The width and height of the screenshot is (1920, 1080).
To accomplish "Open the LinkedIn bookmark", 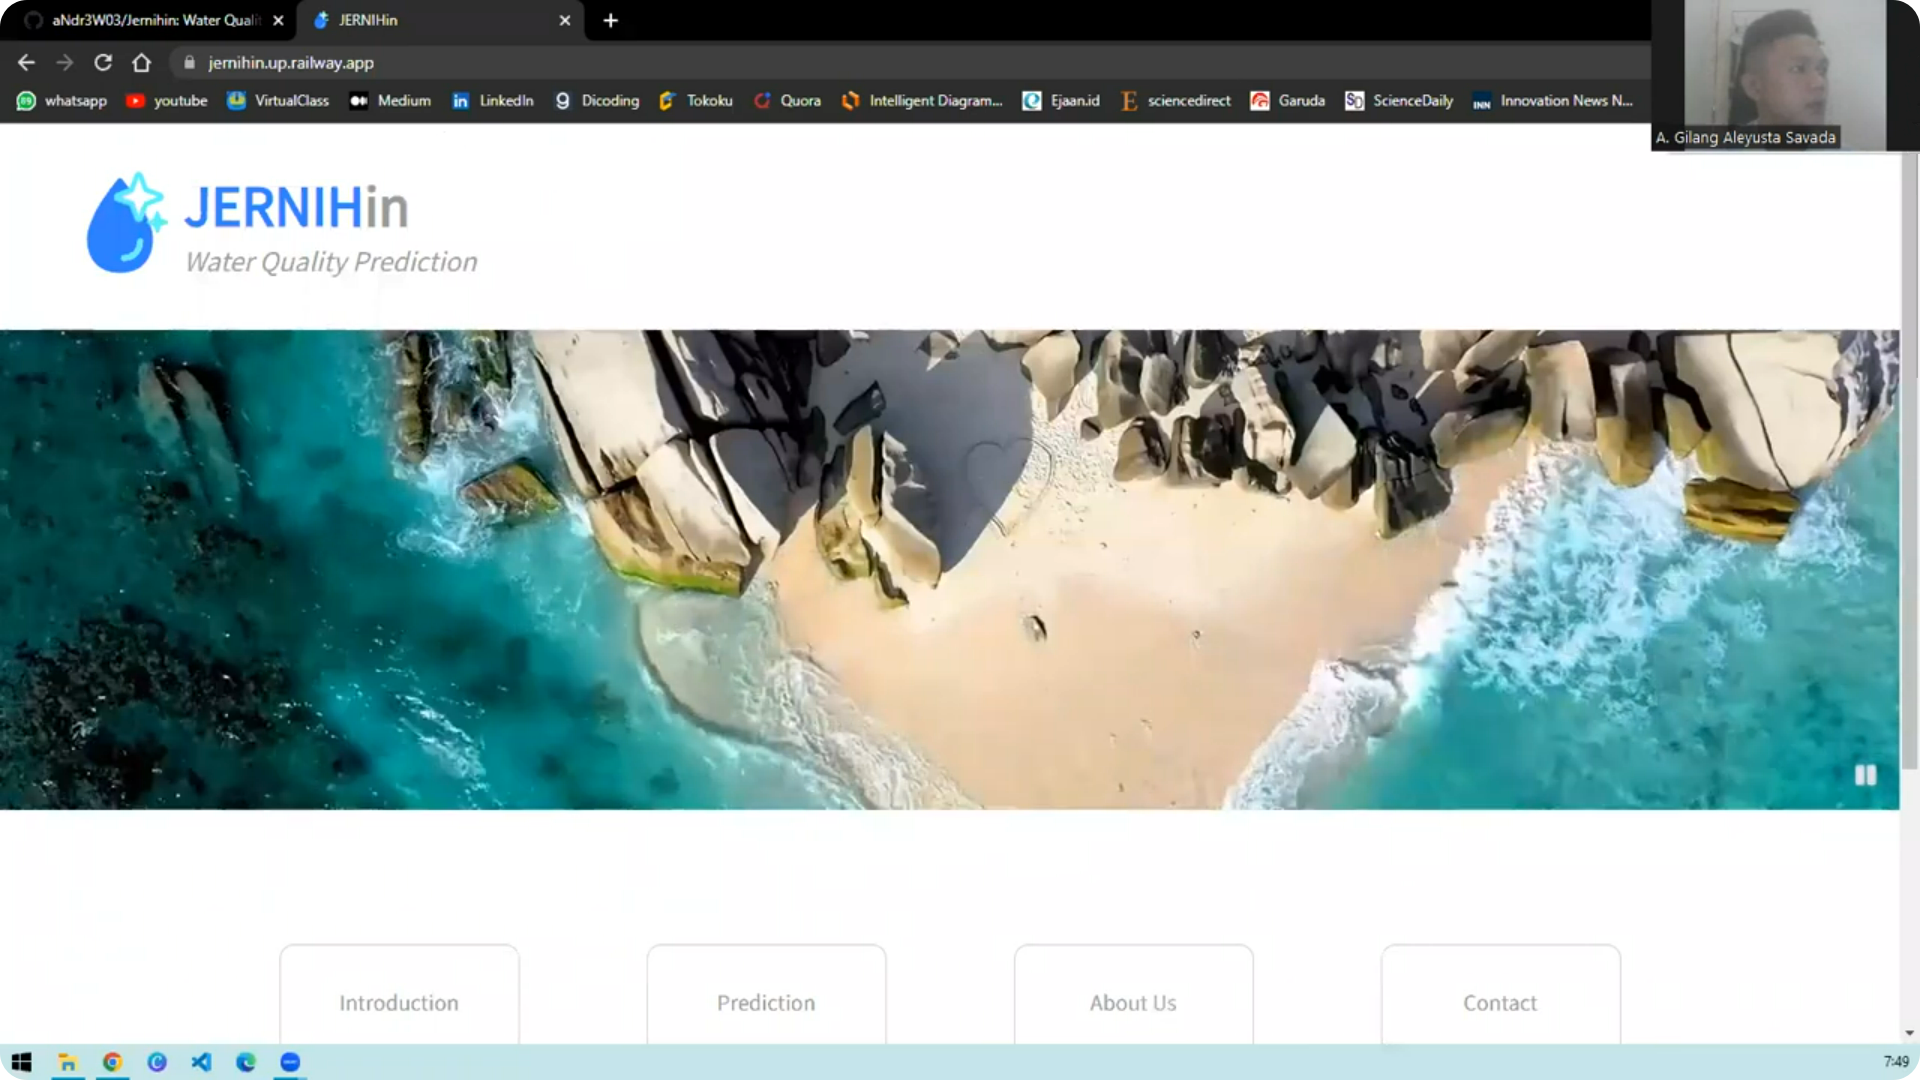I will pyautogui.click(x=493, y=101).
